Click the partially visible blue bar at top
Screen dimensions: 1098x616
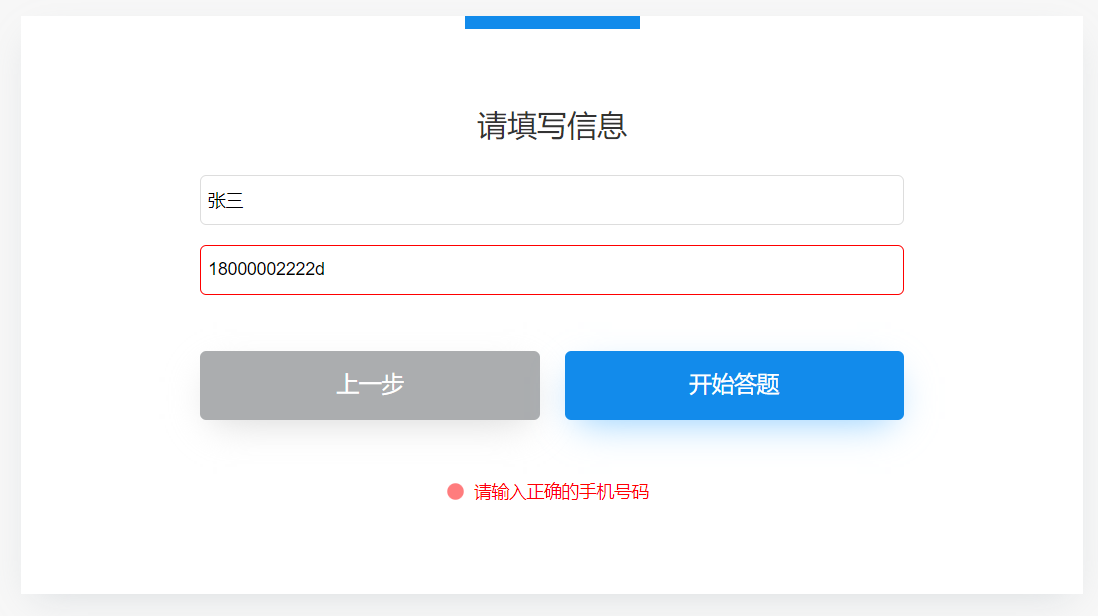[552, 22]
